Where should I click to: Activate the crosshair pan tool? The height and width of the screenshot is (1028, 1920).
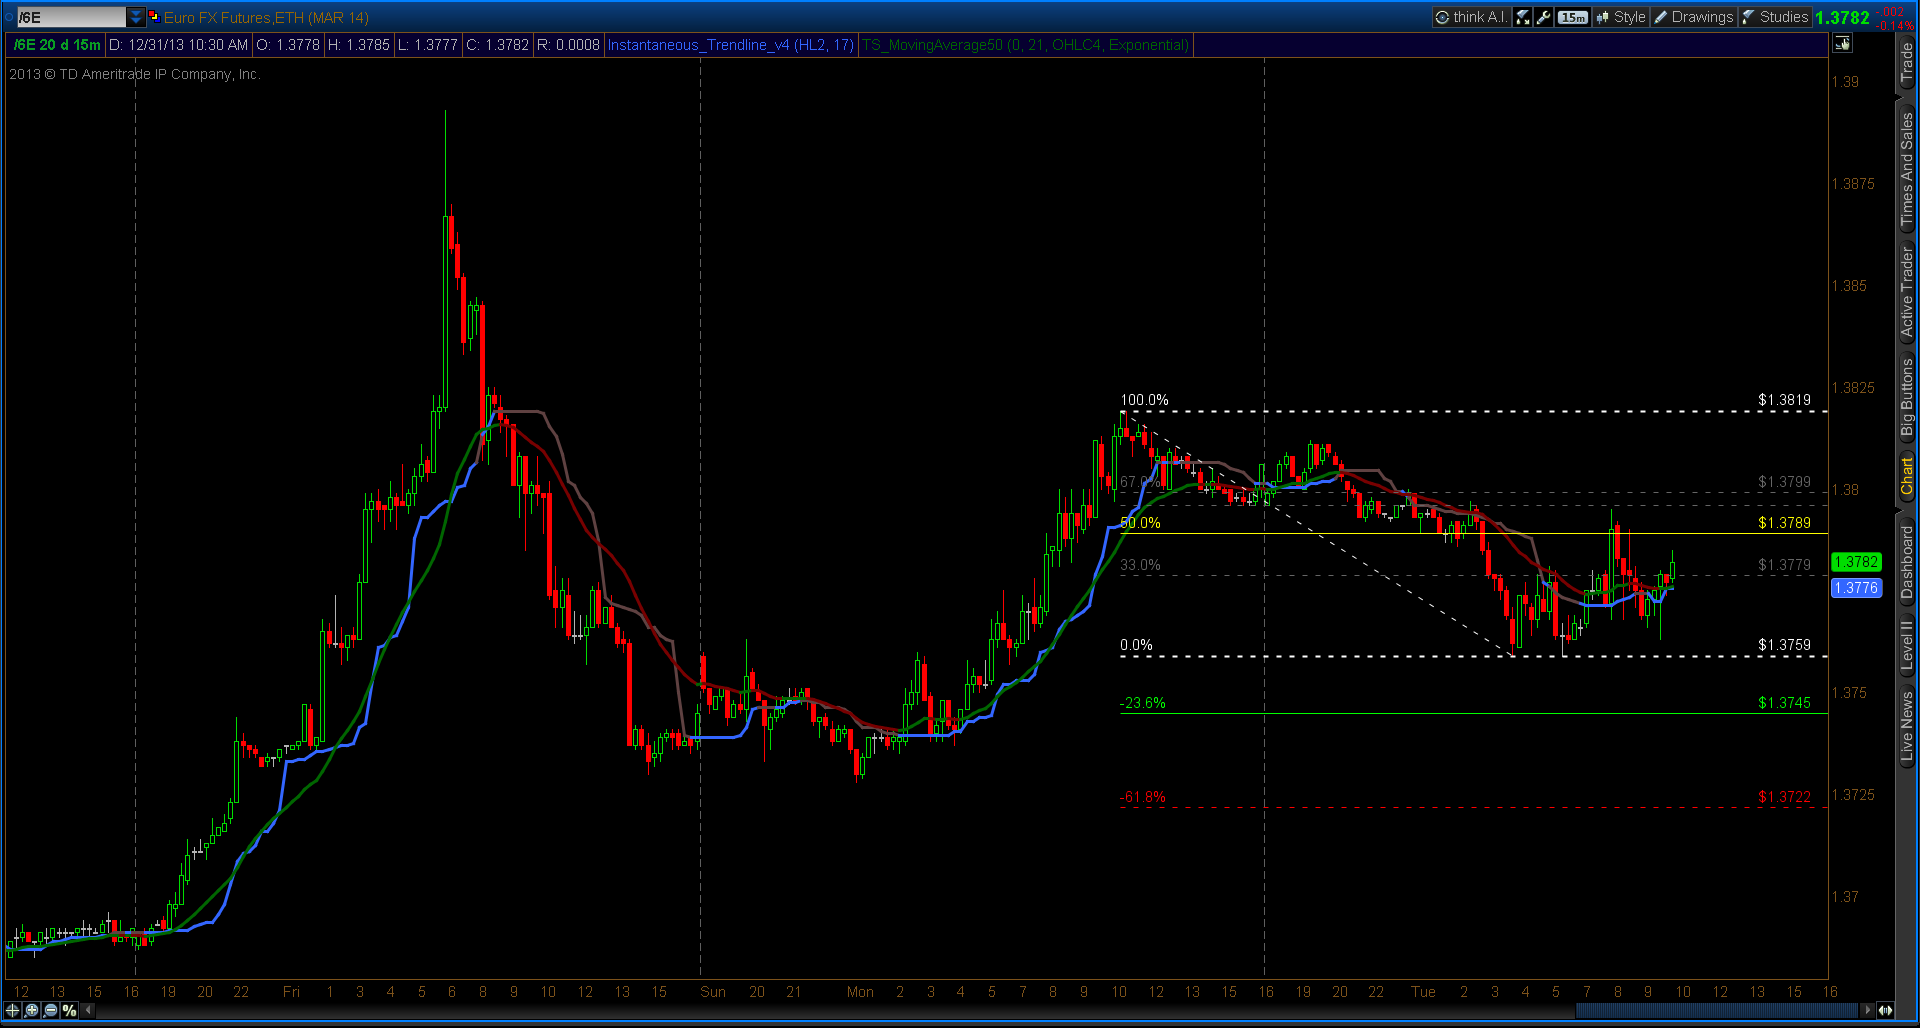(13, 1010)
